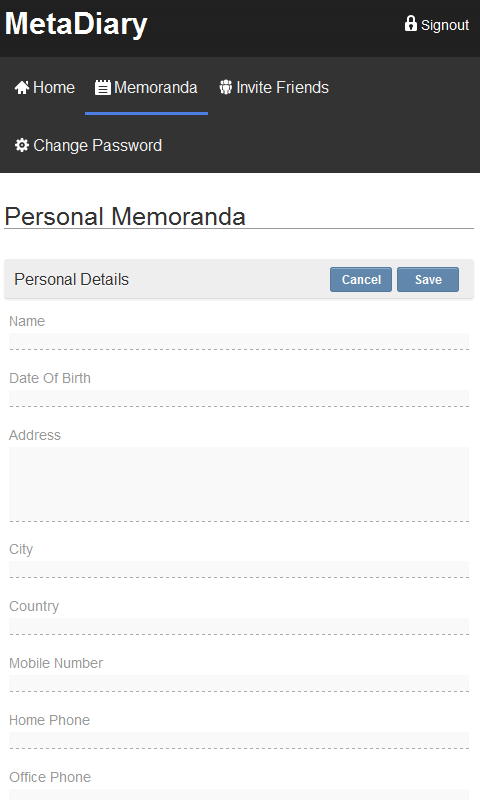Screen dimensions: 480x800
Task: Click the Change Password gear icon
Action: (x=21, y=145)
